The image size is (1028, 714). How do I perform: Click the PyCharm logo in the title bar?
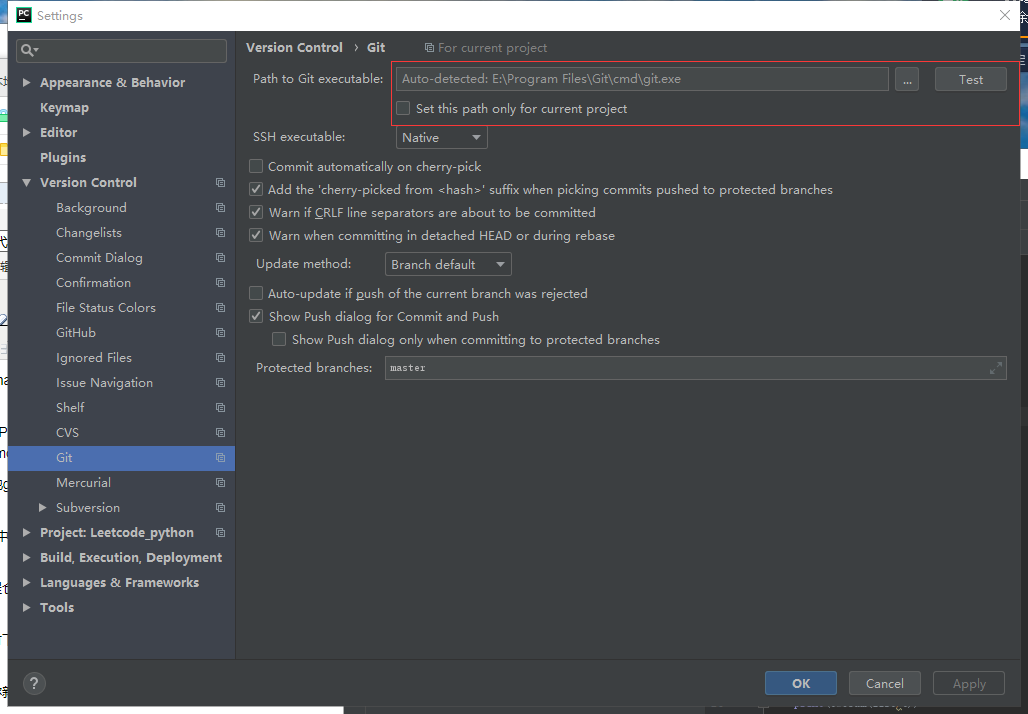point(24,15)
